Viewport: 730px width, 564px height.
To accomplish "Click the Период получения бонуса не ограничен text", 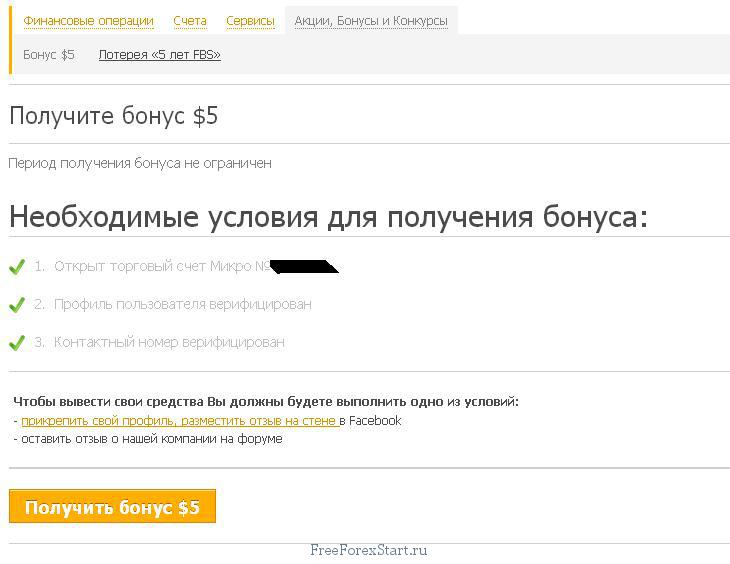I will point(140,163).
